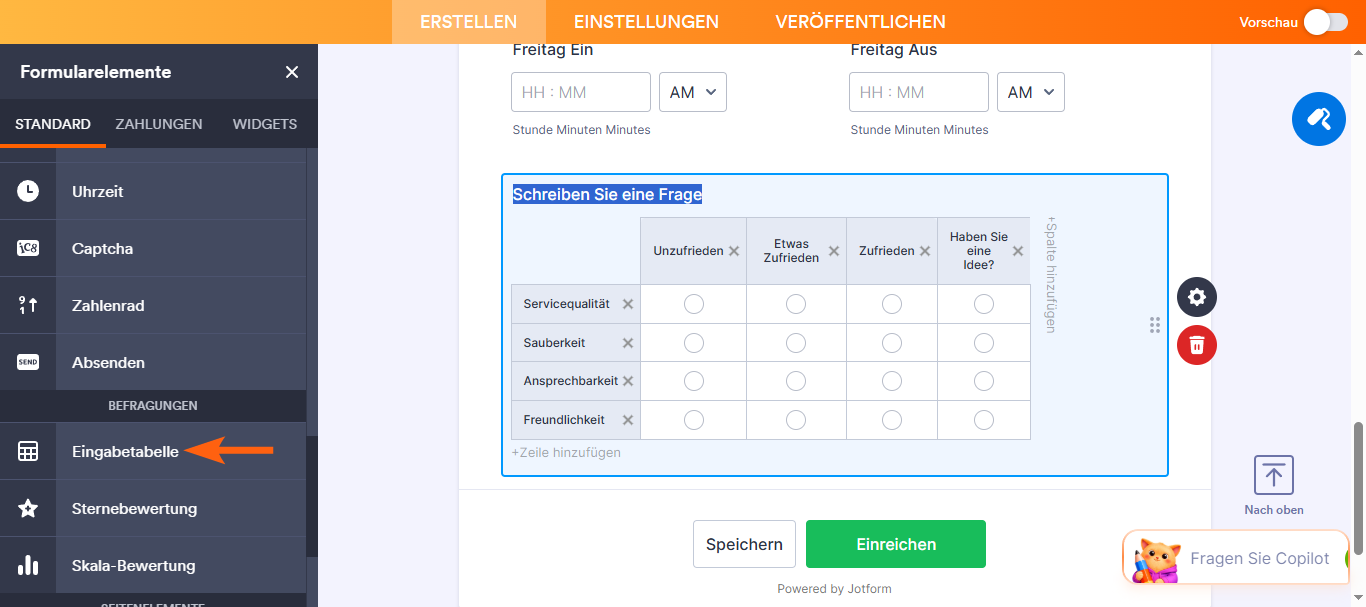Remove the Ansprechbarkeit row
1366x607 pixels.
[628, 381]
